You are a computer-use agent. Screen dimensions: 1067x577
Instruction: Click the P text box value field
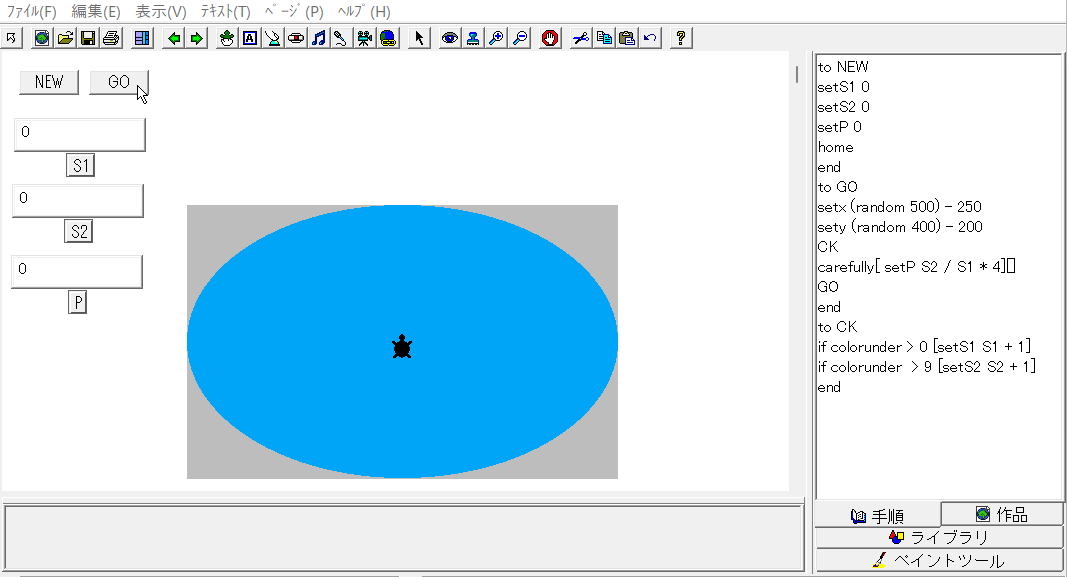[77, 271]
